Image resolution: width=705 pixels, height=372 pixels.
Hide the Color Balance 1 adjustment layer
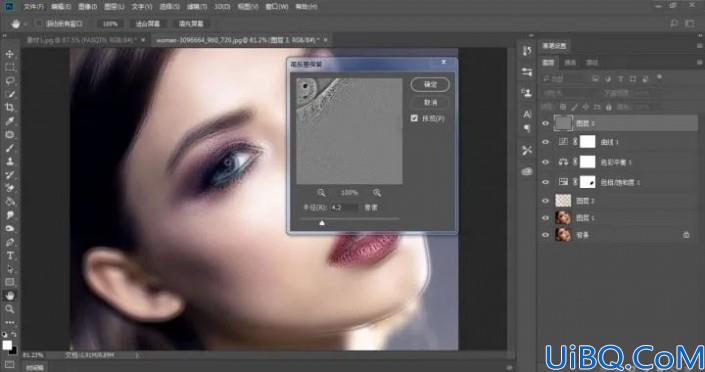(545, 162)
